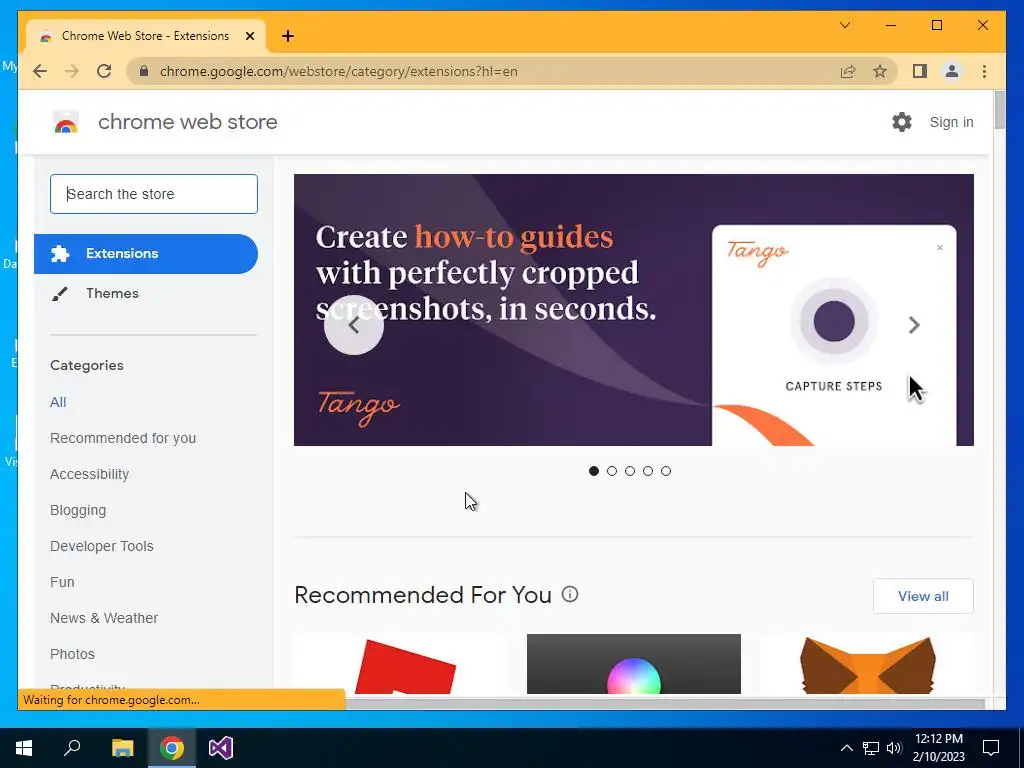Select the second carousel dot indicator

coord(612,471)
